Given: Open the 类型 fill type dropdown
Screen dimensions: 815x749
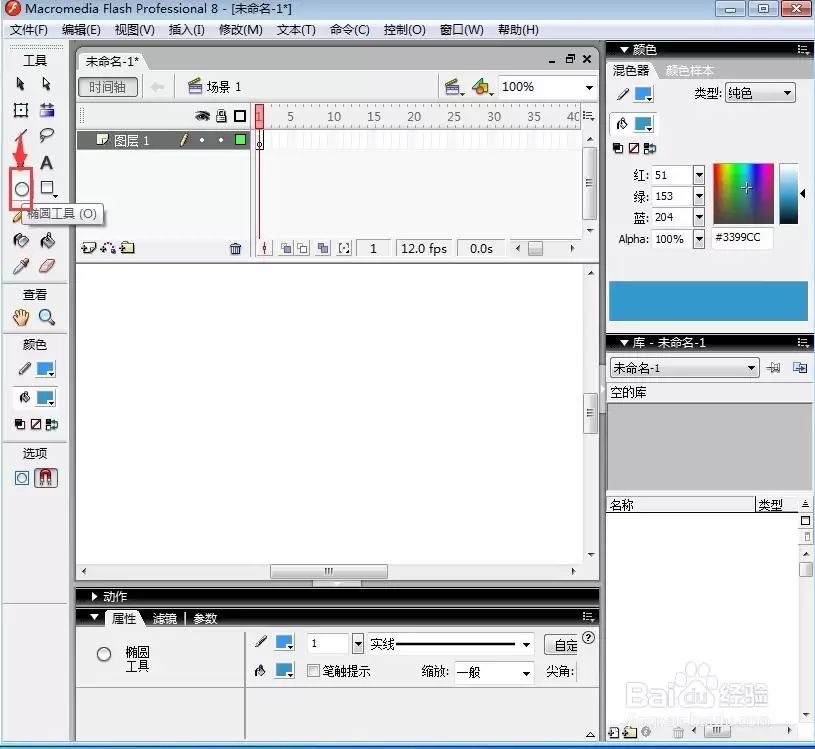Looking at the screenshot, I should click(760, 93).
